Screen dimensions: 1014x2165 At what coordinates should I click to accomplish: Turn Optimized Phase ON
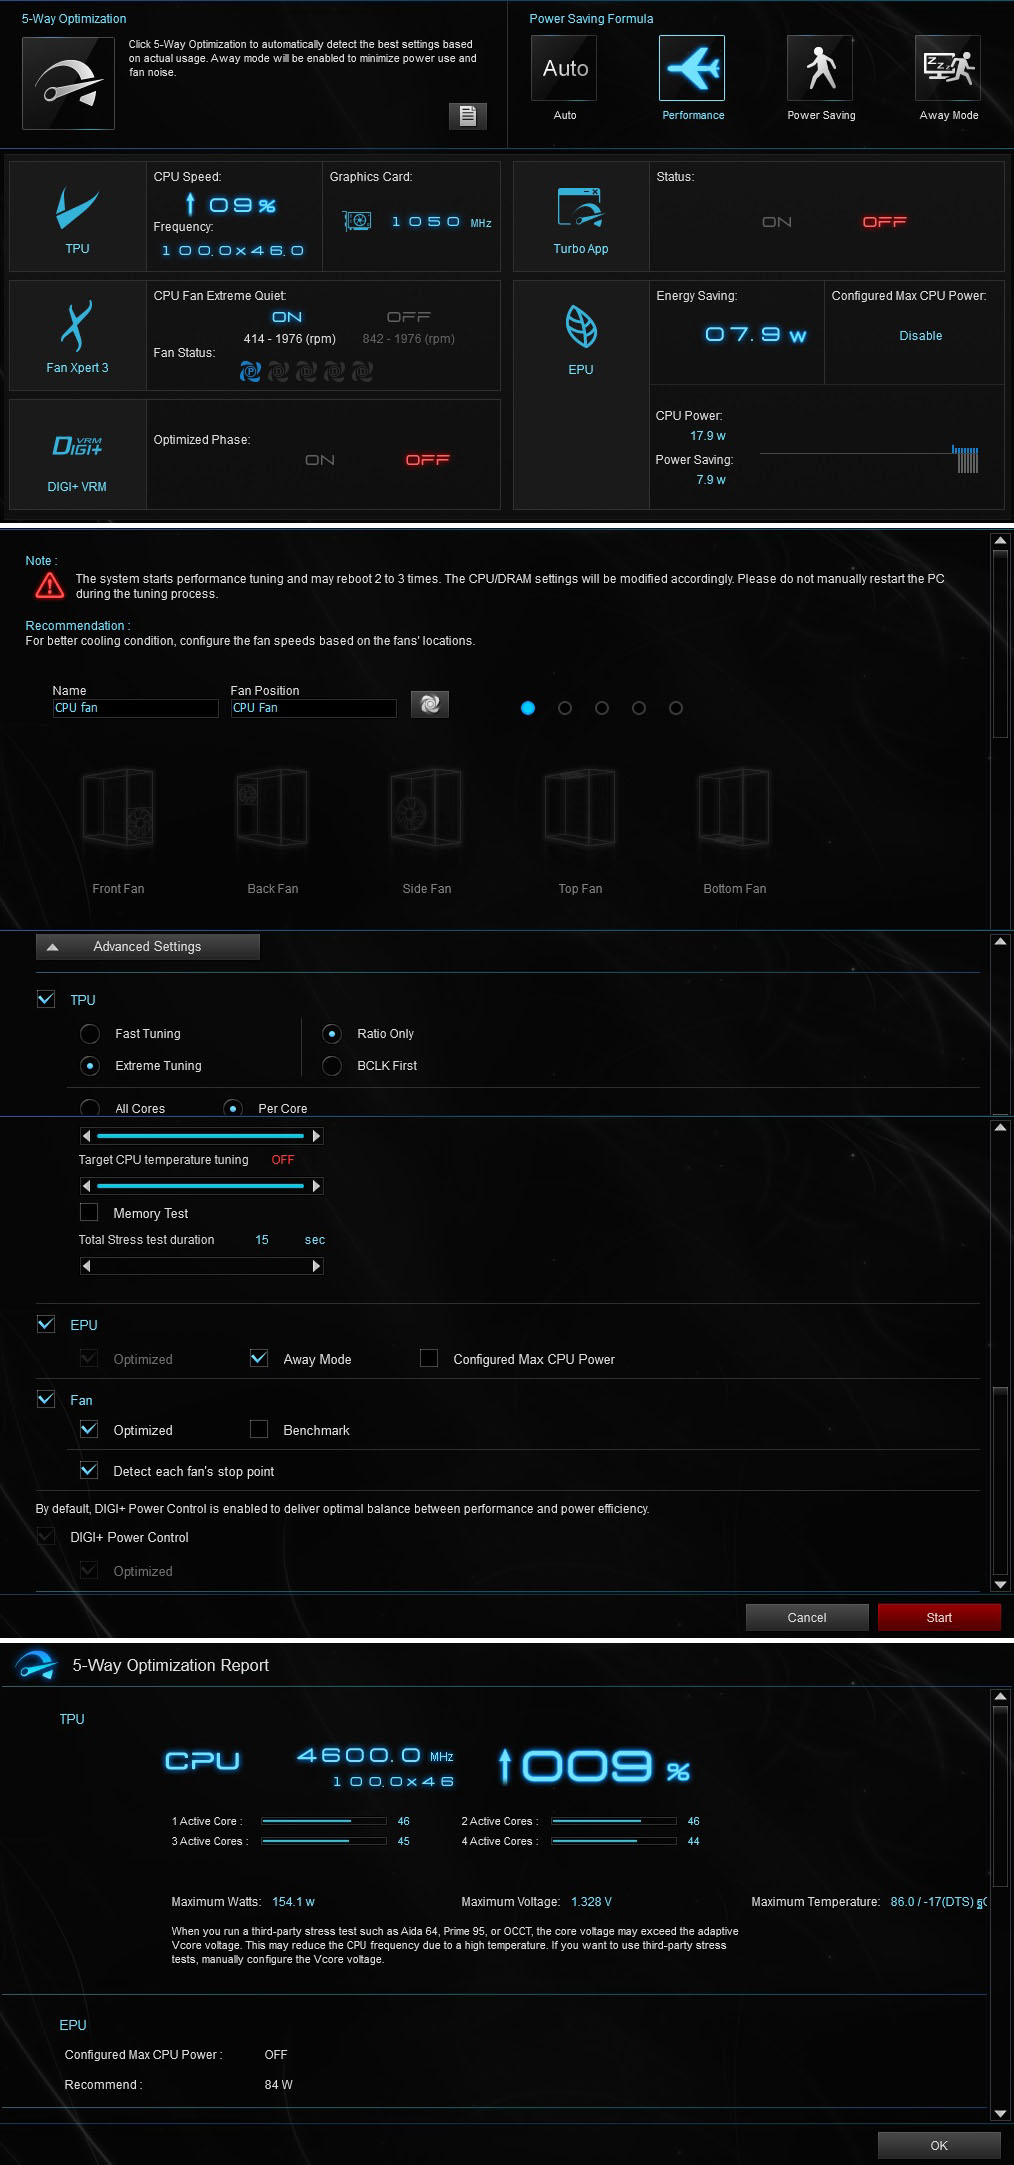320,460
